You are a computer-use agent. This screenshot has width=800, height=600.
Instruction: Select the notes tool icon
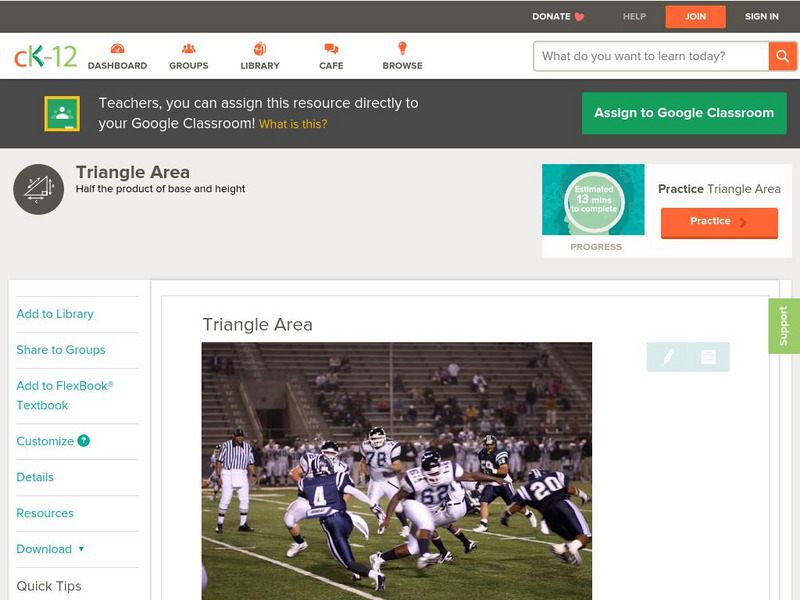708,357
